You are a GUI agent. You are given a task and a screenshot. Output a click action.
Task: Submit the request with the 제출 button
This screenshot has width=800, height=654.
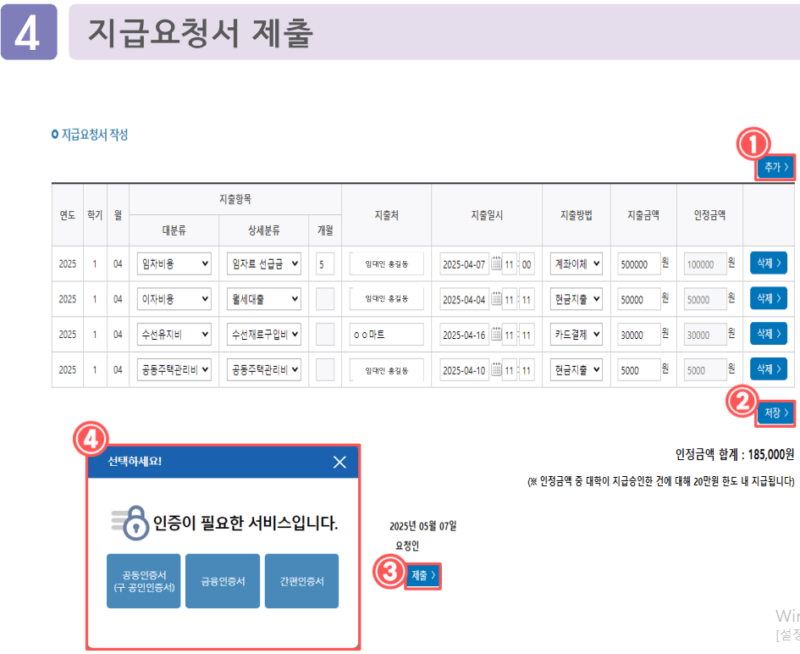(423, 576)
